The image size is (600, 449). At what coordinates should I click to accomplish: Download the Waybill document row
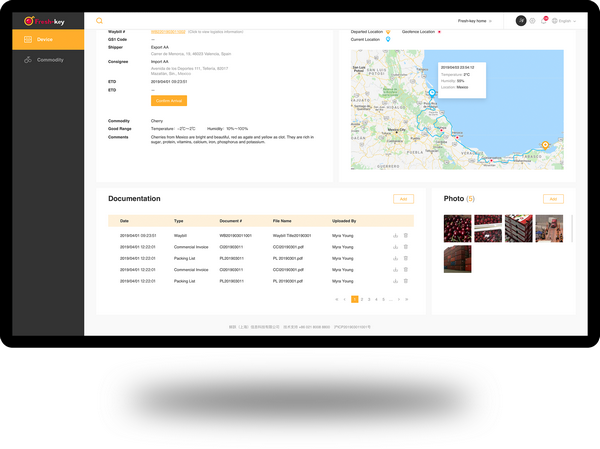pyautogui.click(x=396, y=235)
